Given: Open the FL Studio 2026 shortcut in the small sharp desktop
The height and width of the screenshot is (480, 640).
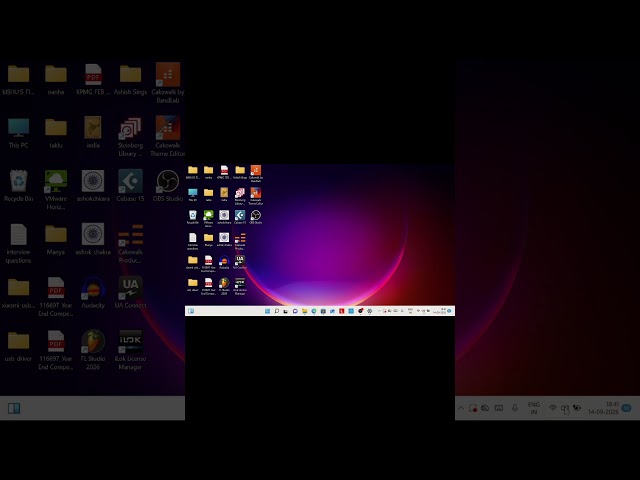Looking at the screenshot, I should point(224,286).
